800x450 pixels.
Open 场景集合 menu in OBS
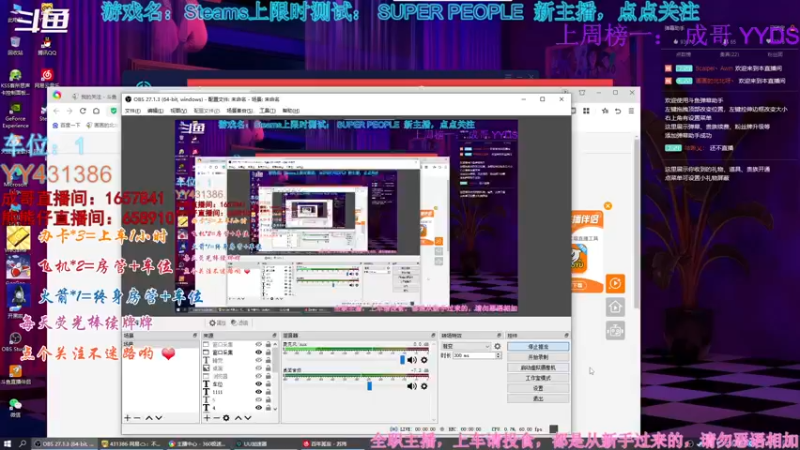pos(239,111)
